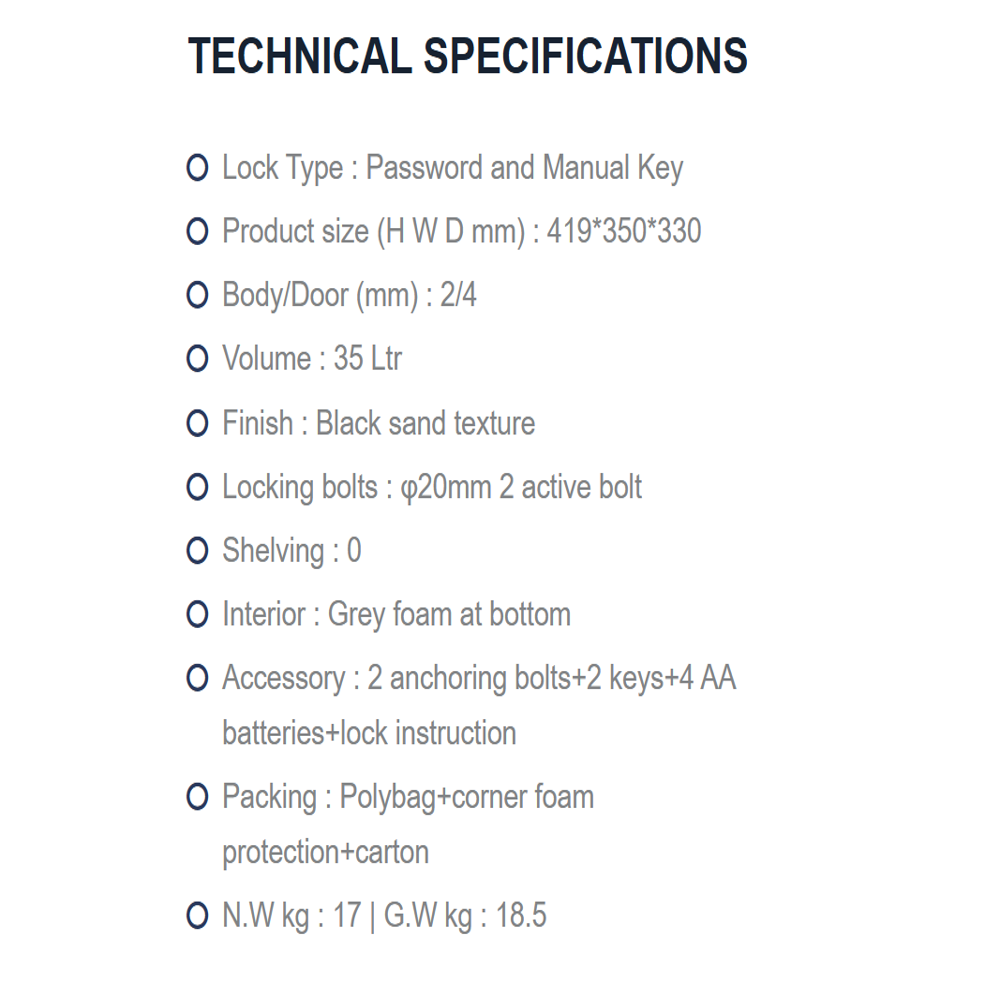
Task: Click the Password and Manual Key text
Action: (524, 169)
